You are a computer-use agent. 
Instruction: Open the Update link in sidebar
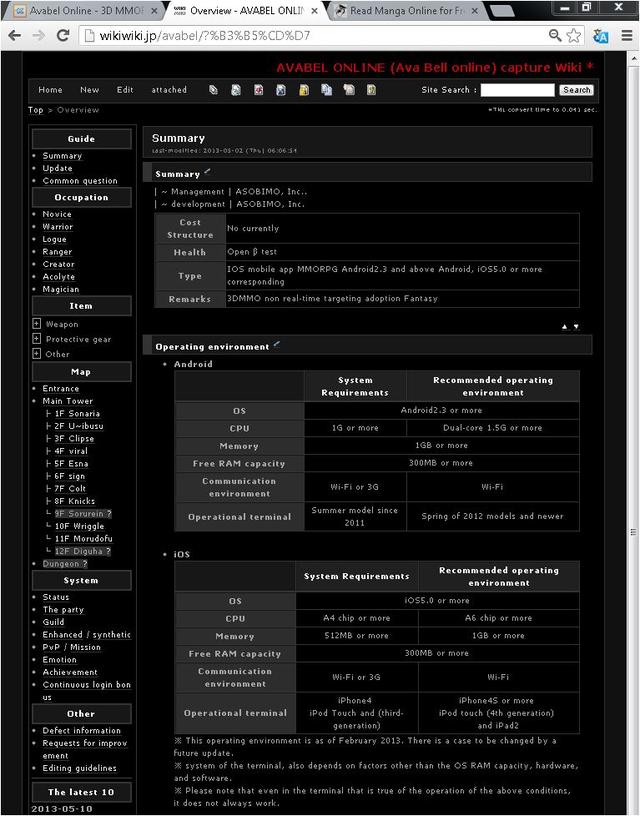coord(57,168)
